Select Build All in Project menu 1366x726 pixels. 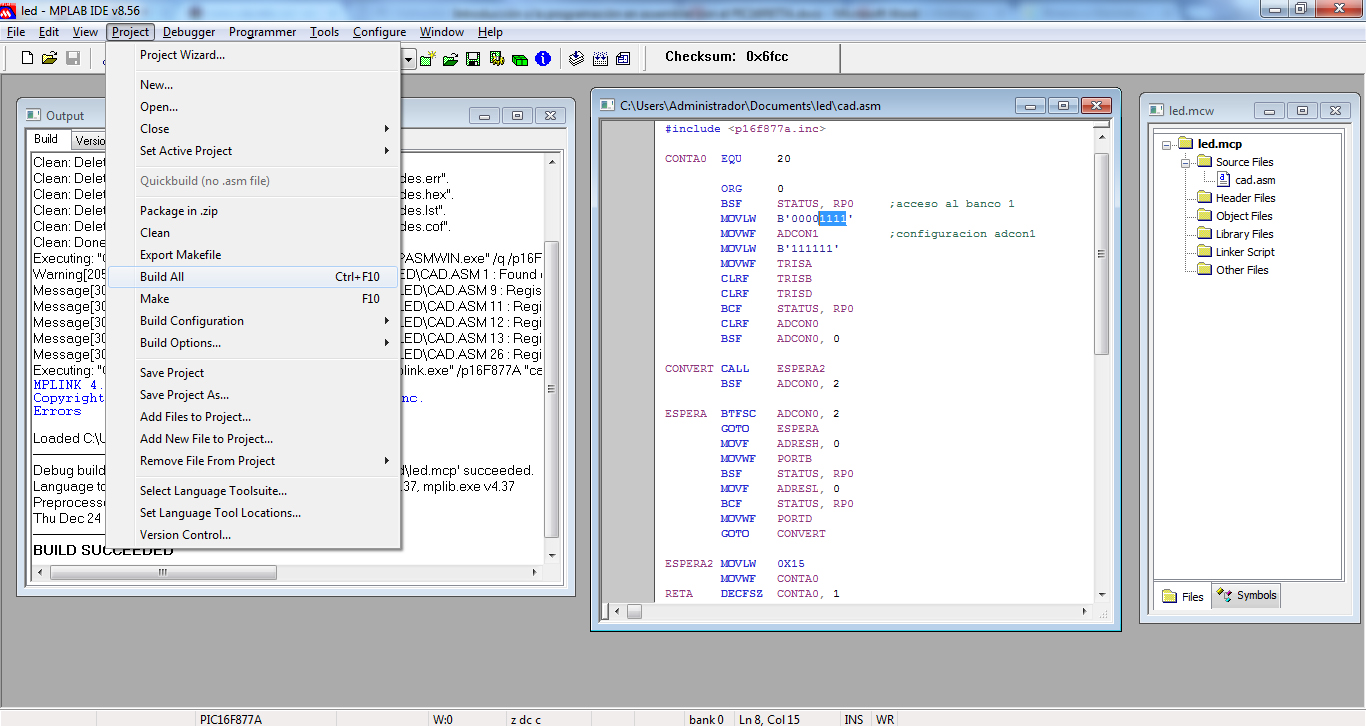(254, 277)
